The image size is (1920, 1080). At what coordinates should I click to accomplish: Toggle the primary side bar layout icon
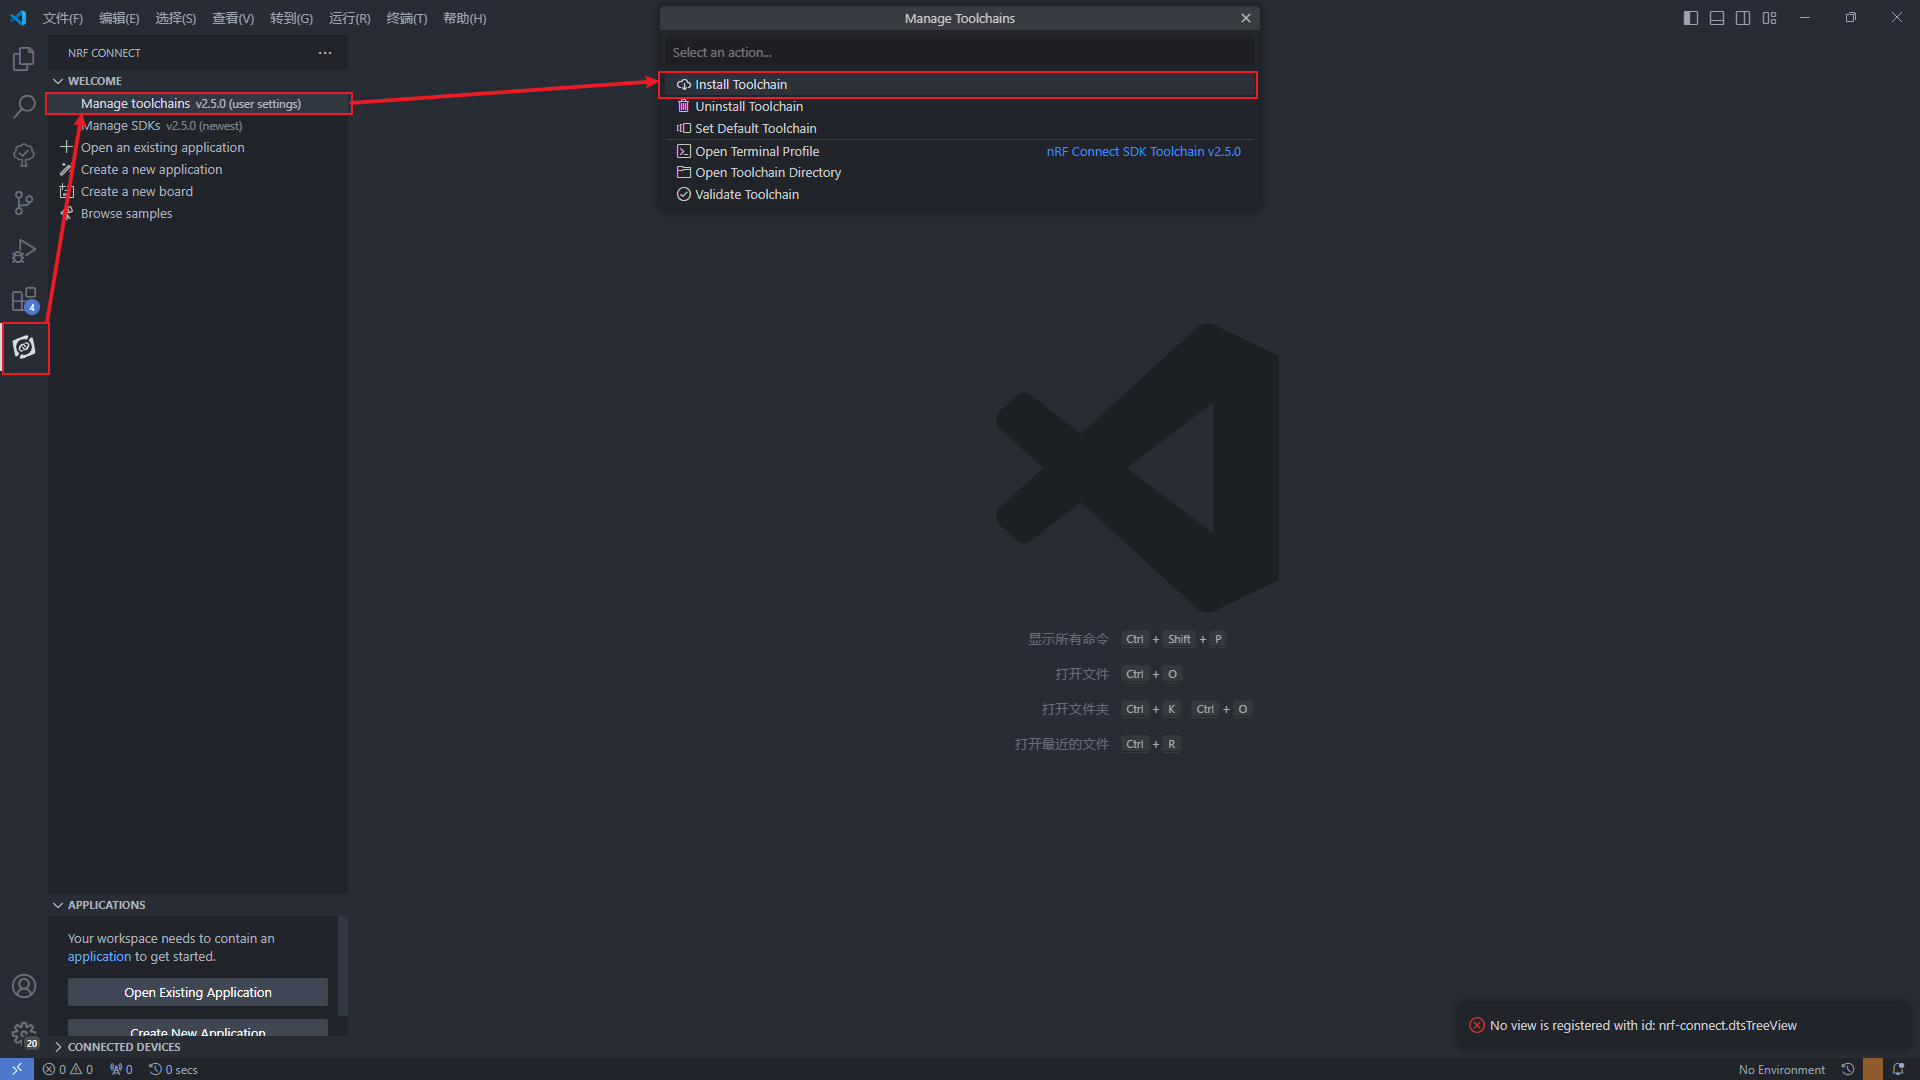point(1691,18)
